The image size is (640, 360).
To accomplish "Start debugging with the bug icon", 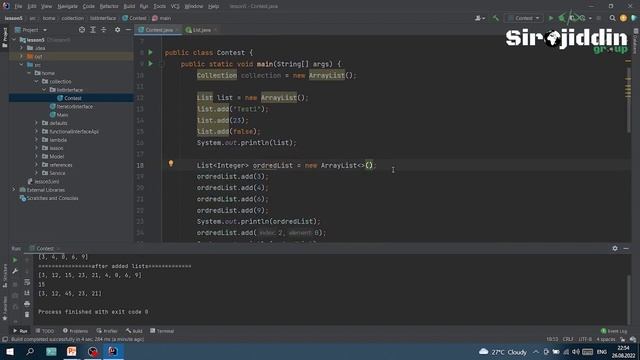I will coord(562,18).
